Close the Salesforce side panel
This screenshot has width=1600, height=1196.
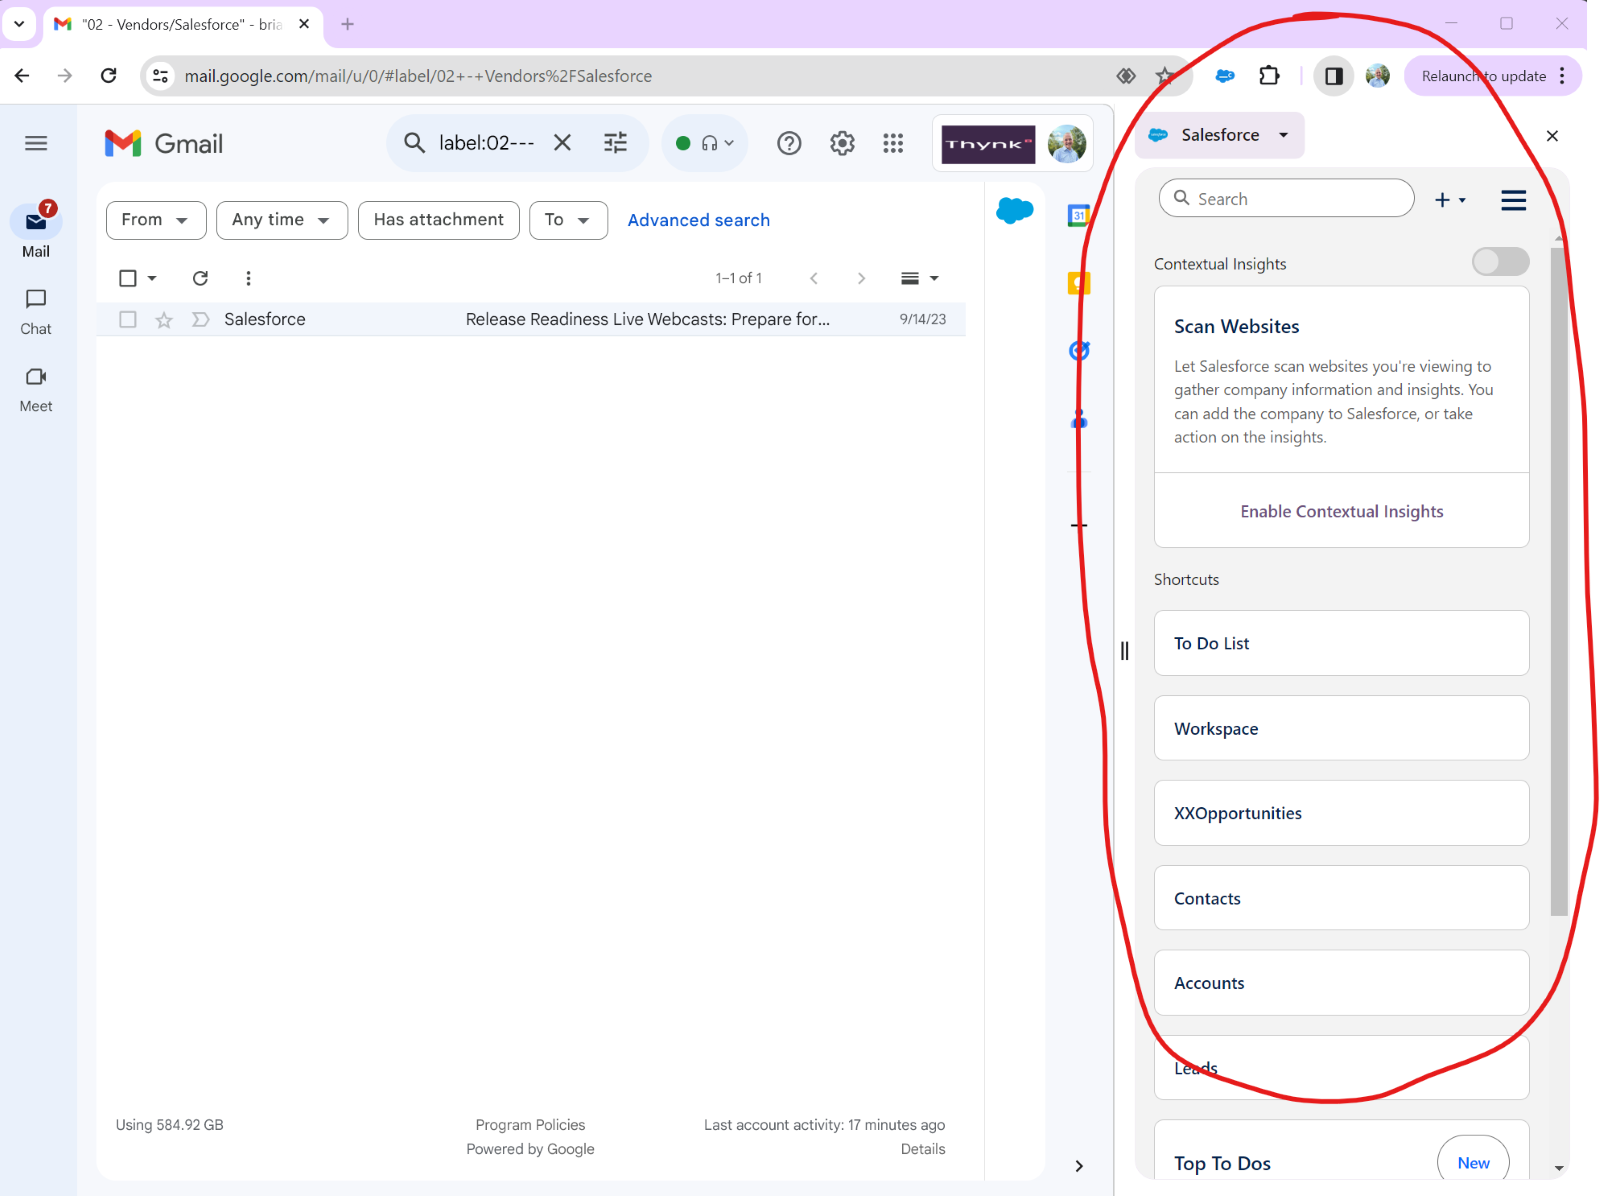point(1552,136)
